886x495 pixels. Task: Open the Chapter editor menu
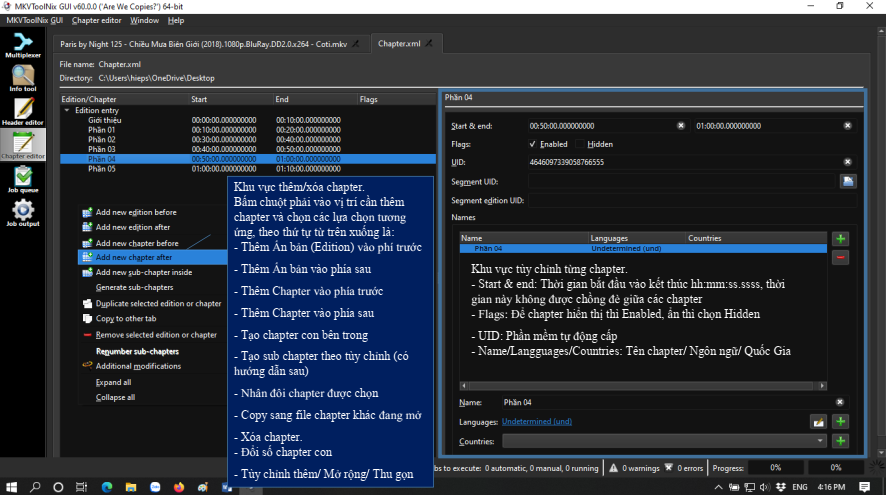[97, 20]
